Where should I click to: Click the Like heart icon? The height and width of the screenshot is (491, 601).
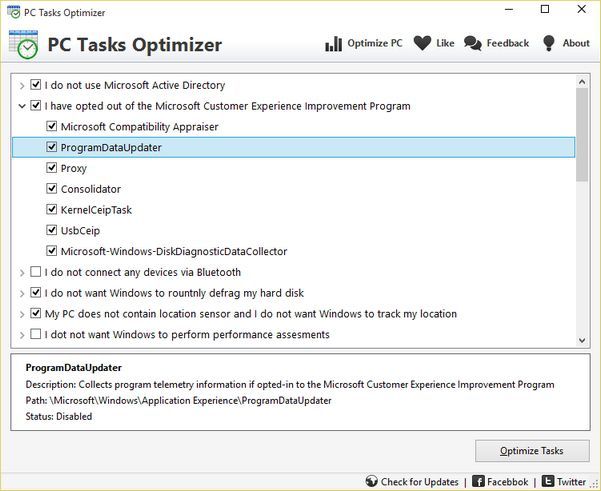tap(422, 44)
